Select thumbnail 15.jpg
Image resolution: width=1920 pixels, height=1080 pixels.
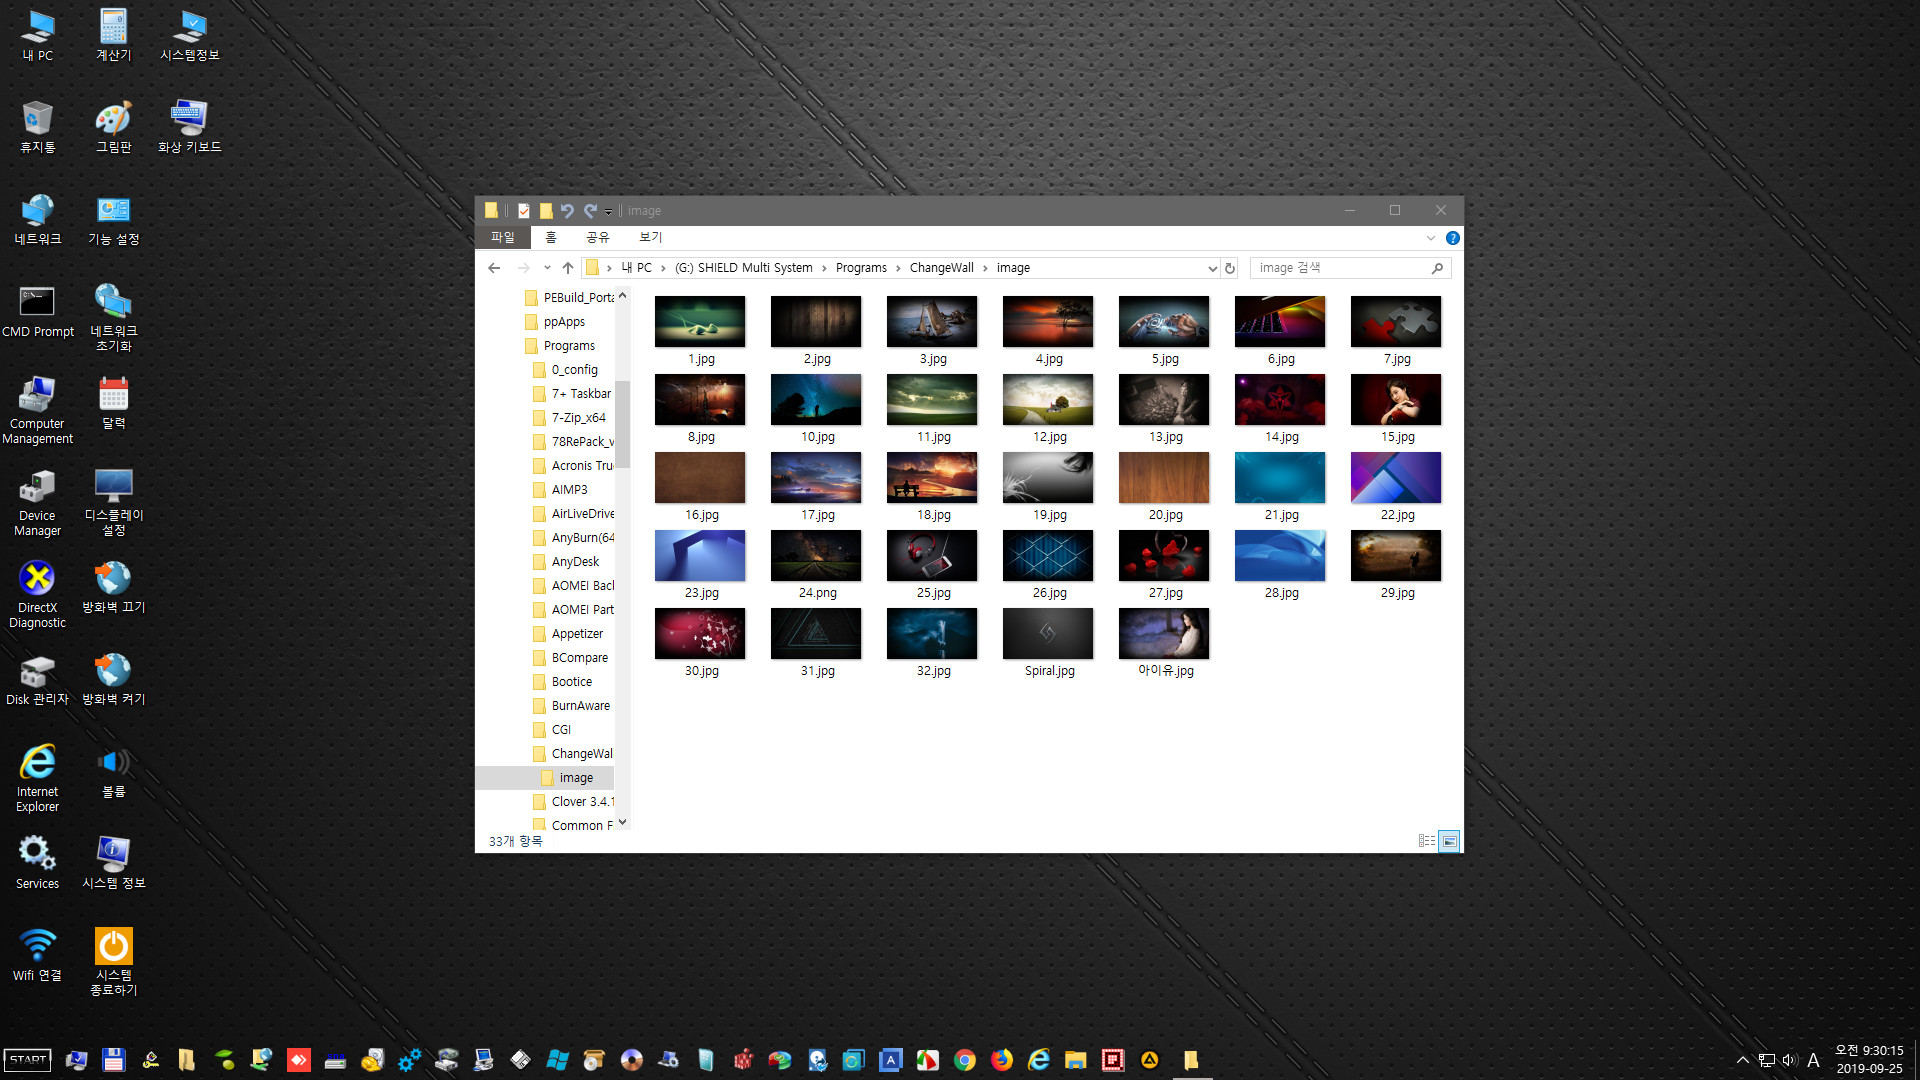click(x=1396, y=409)
